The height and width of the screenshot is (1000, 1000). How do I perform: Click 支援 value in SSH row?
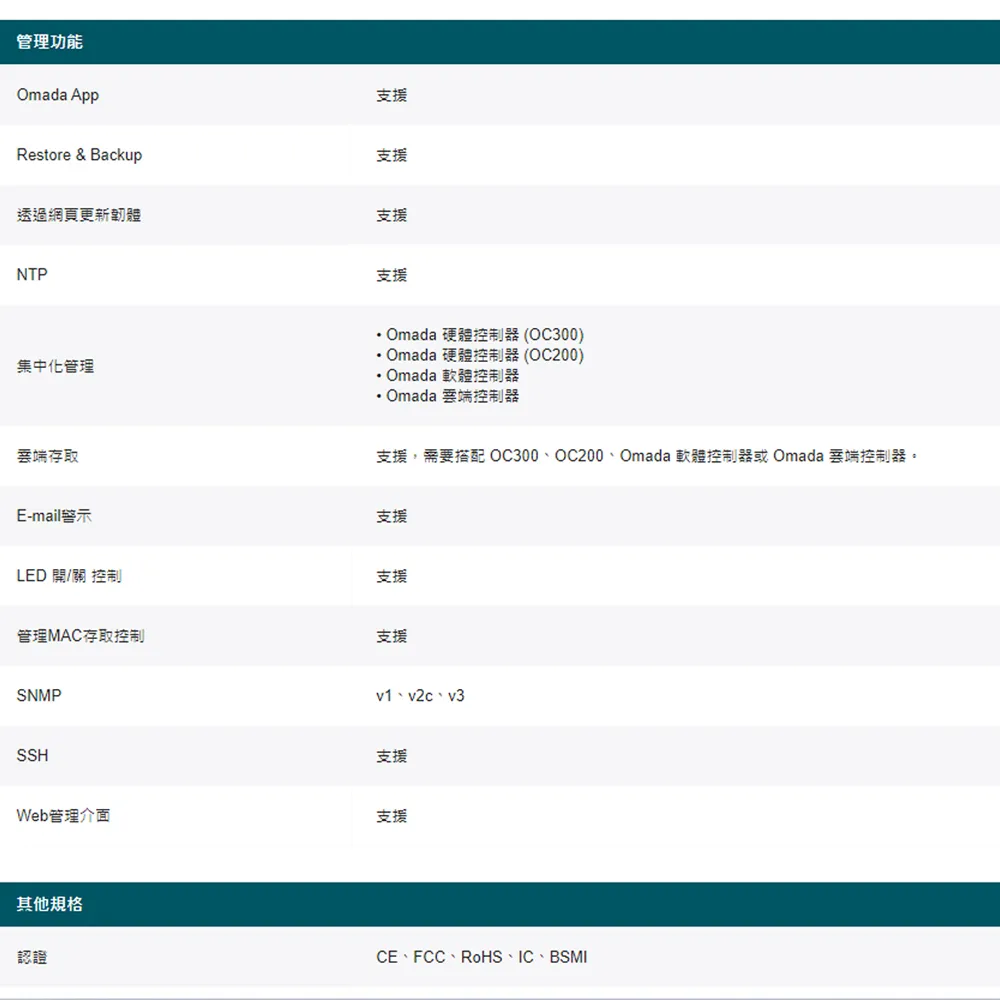tap(392, 756)
